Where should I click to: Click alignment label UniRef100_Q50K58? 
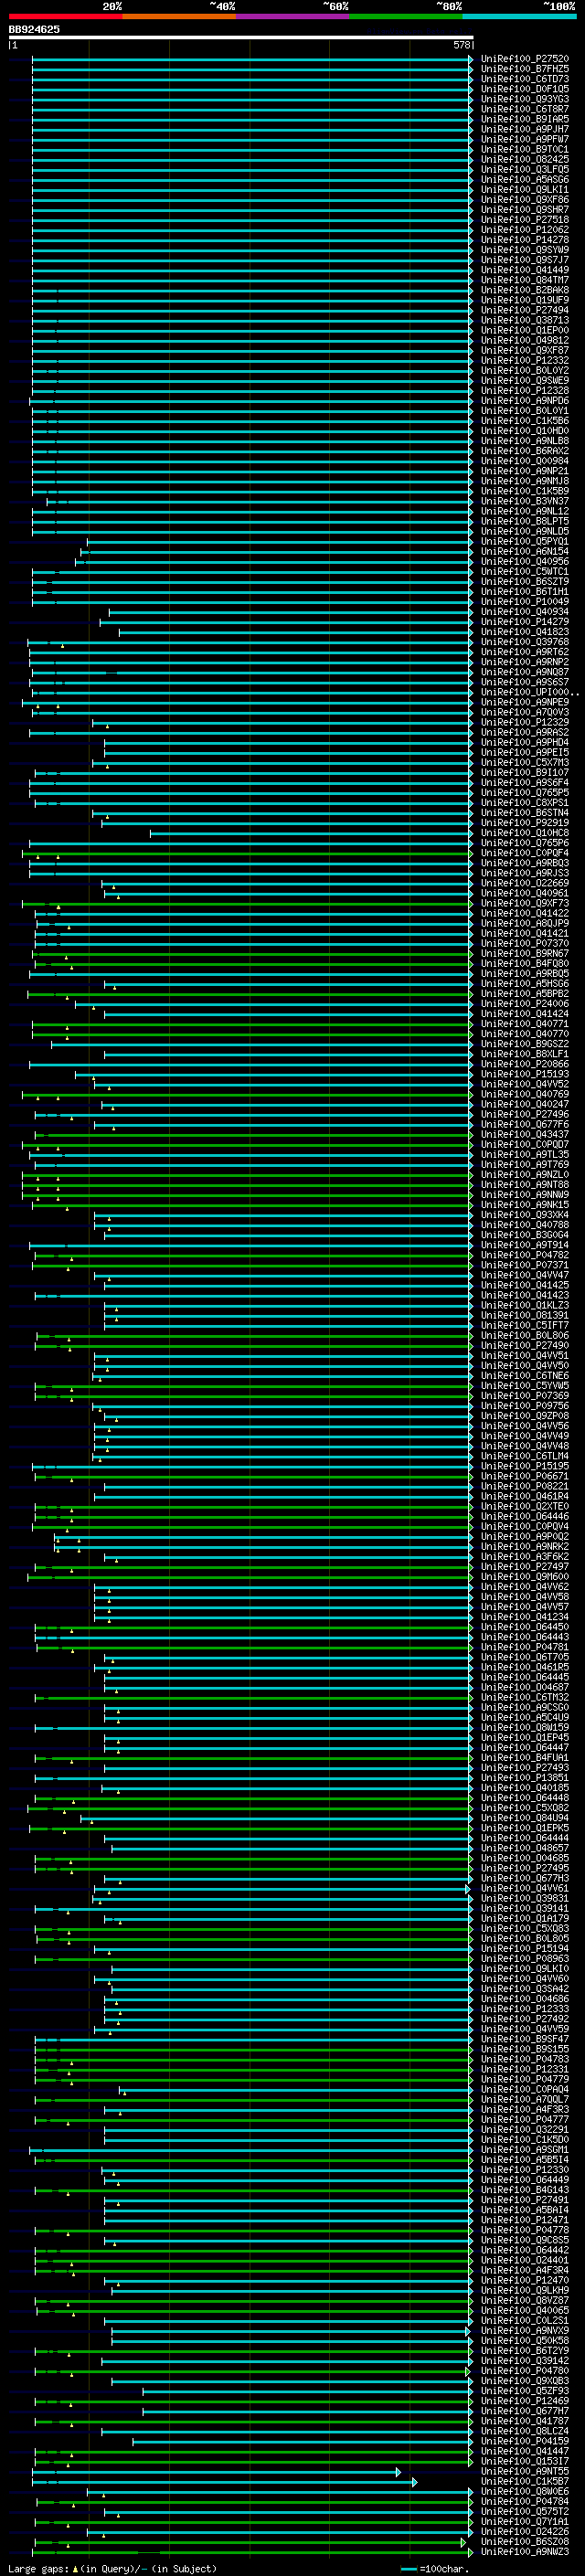pos(525,2342)
